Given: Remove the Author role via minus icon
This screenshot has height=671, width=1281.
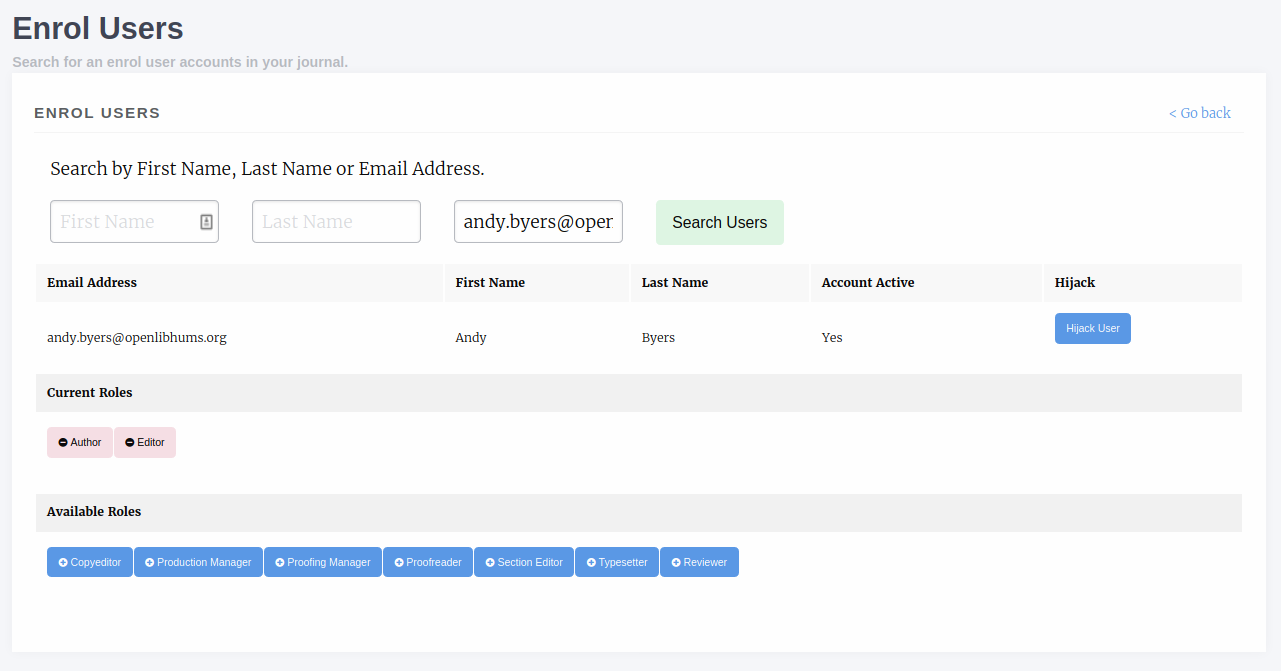Looking at the screenshot, I should tap(63, 443).
